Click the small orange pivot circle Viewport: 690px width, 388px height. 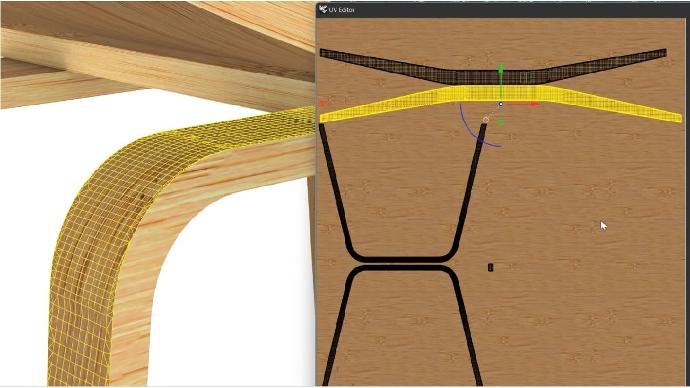(x=486, y=119)
